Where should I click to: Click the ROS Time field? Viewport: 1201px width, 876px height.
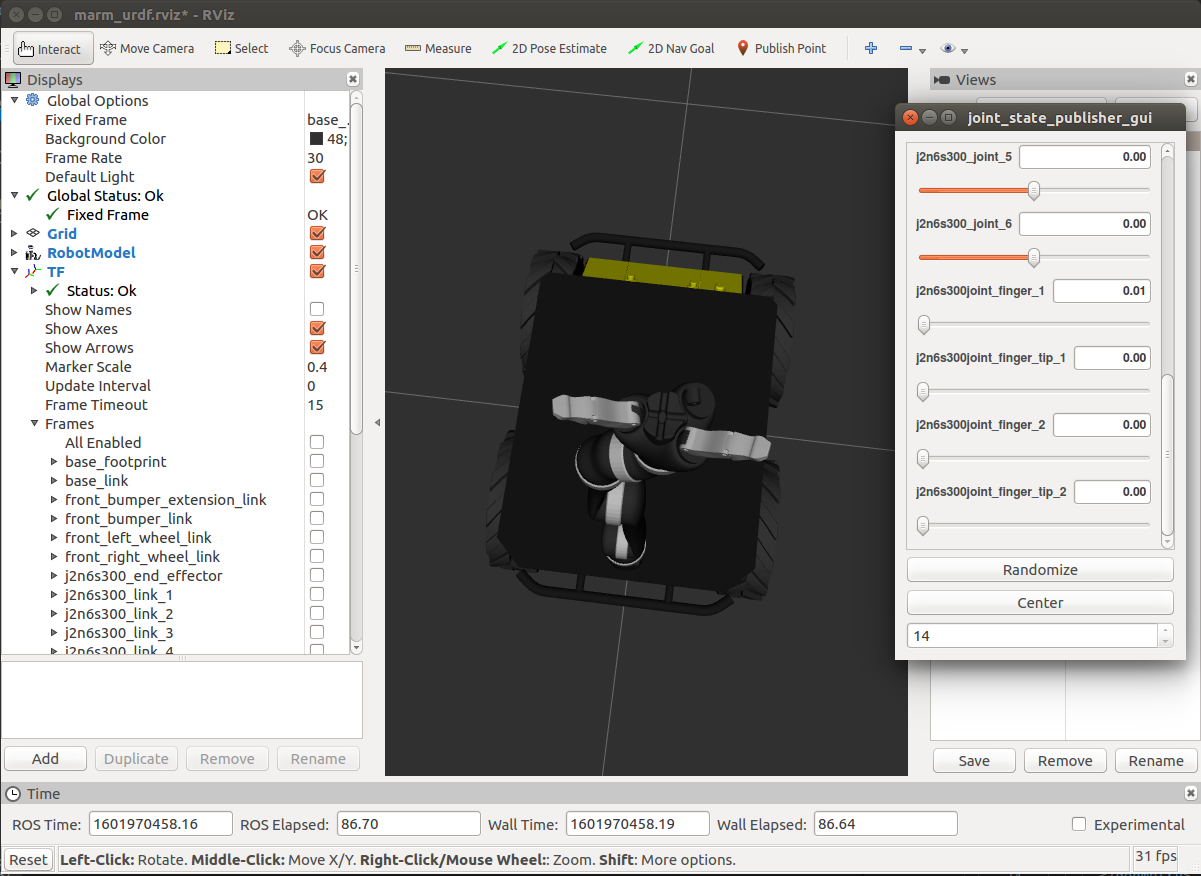[x=161, y=825]
